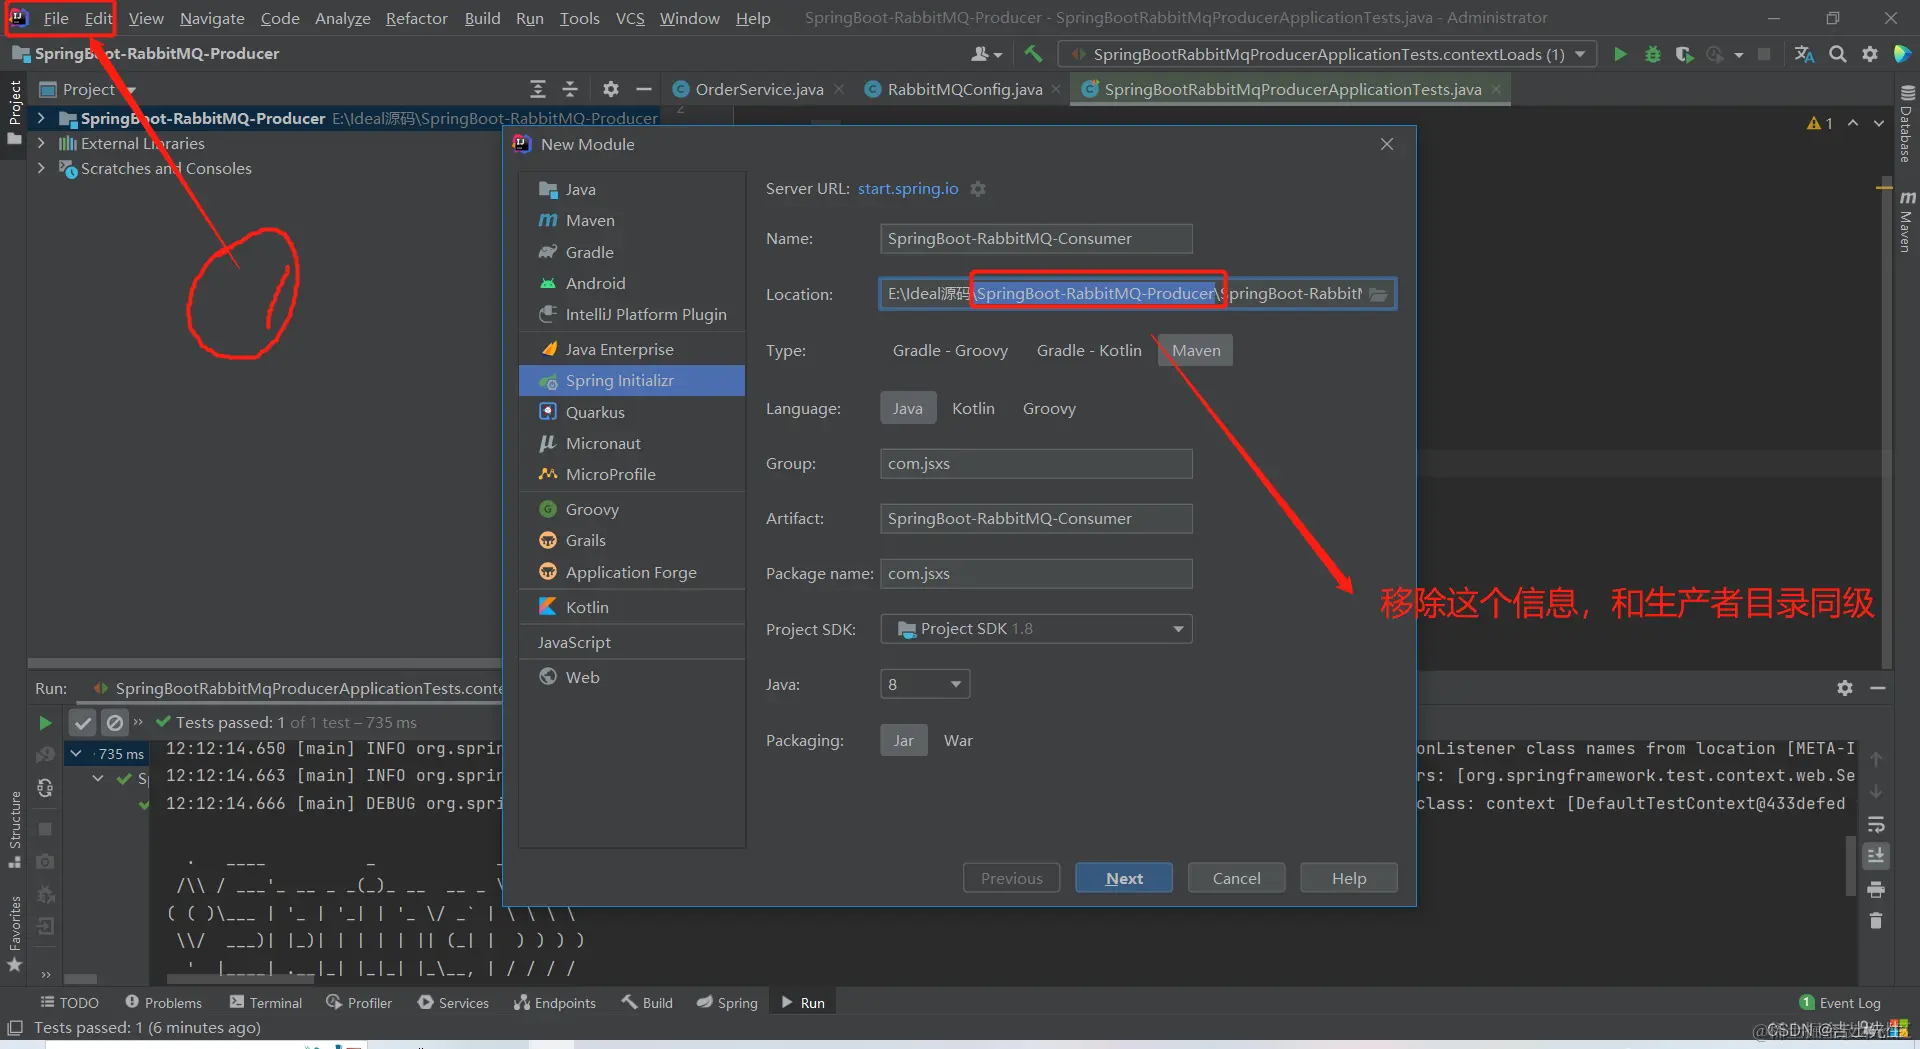Image resolution: width=1920 pixels, height=1049 pixels.
Task: Open the Refactor menu
Action: coord(416,18)
